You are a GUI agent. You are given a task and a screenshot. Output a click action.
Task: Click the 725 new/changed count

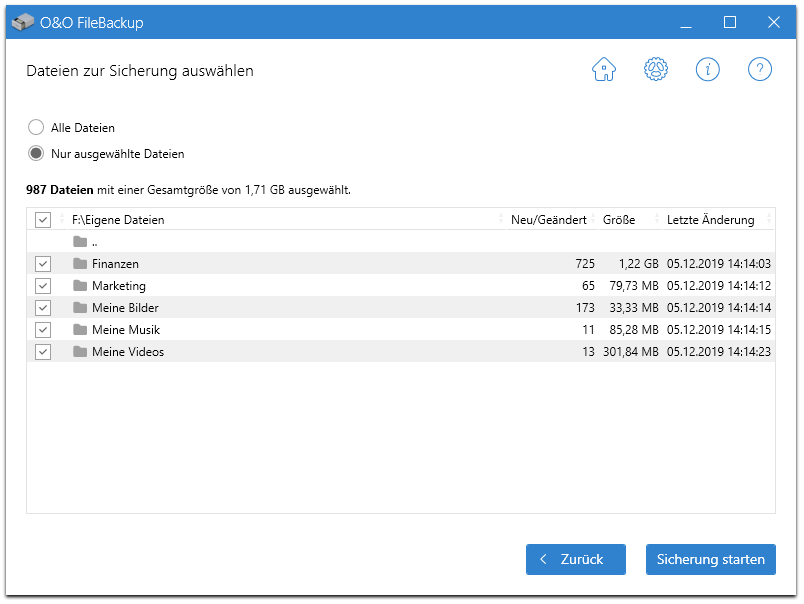[585, 264]
